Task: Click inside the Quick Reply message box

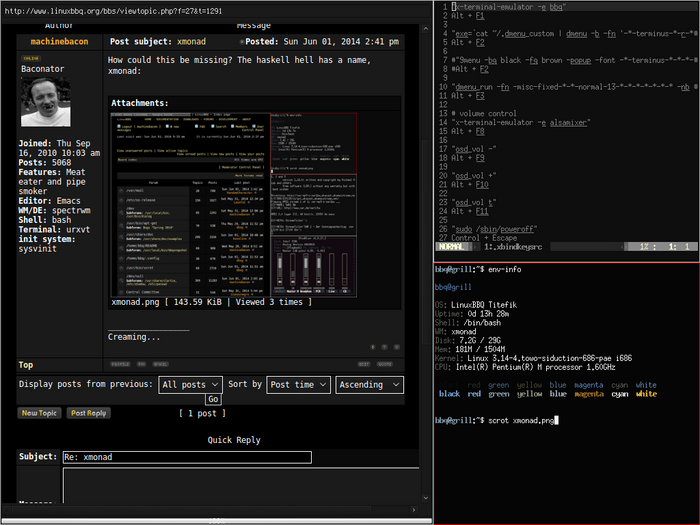Action: [x=240, y=487]
